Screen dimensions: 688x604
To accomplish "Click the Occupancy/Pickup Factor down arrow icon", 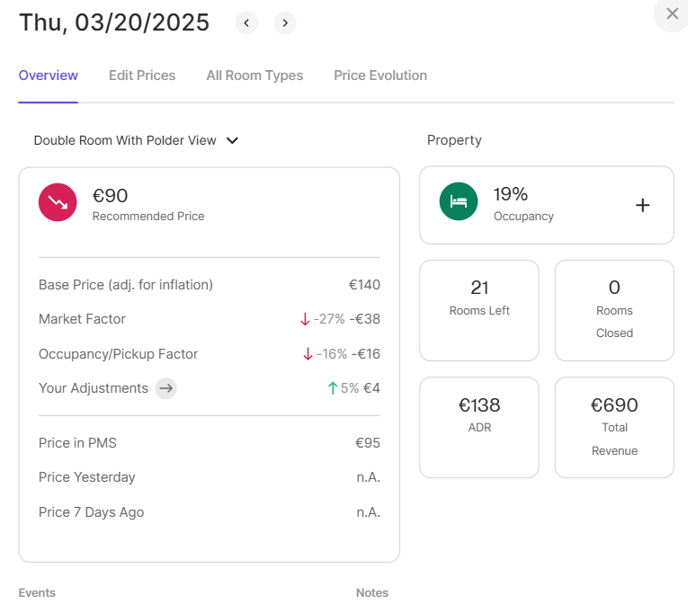I will [x=308, y=354].
